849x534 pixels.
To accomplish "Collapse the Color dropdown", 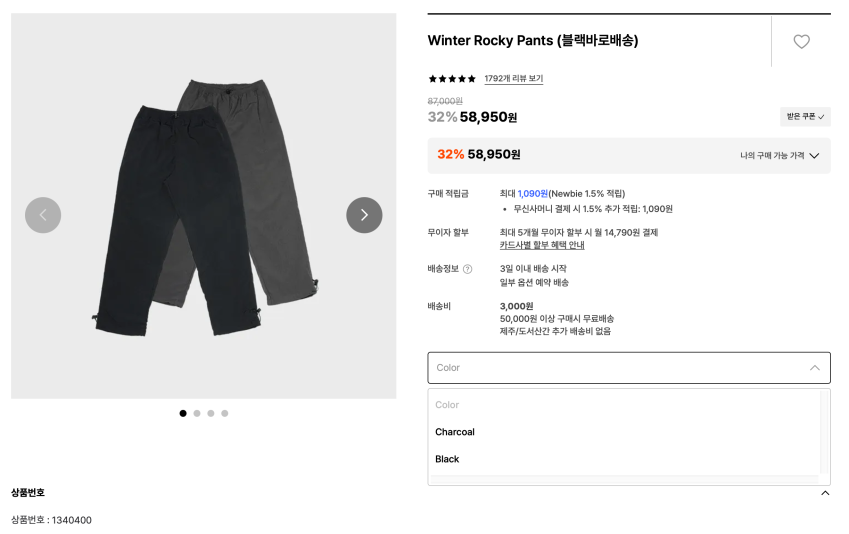I will click(814, 368).
